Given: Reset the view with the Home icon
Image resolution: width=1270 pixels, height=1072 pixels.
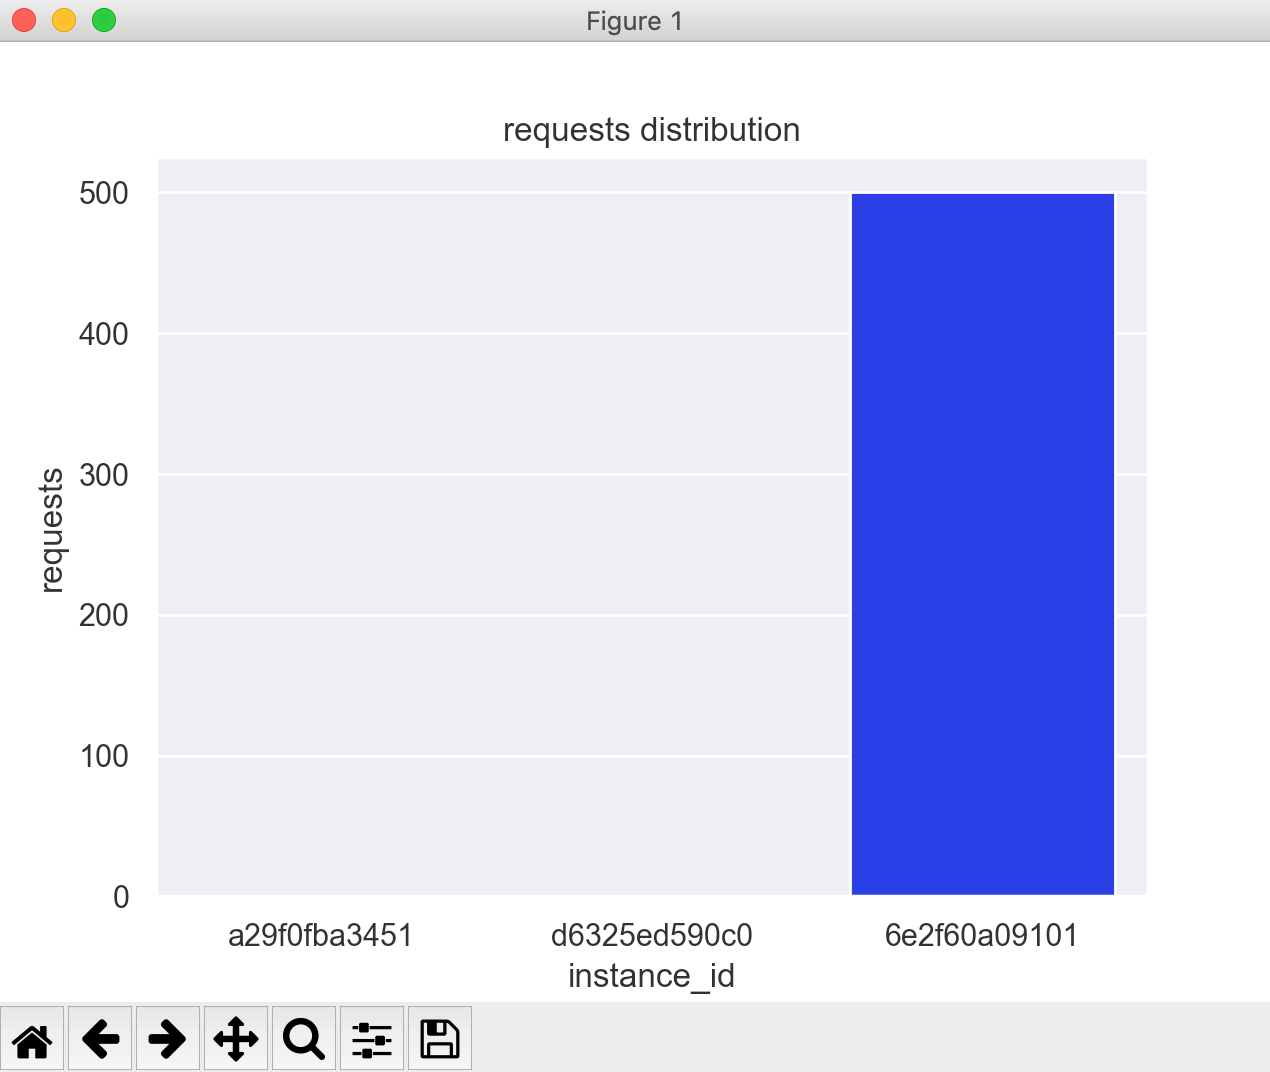Looking at the screenshot, I should tap(32, 1039).
